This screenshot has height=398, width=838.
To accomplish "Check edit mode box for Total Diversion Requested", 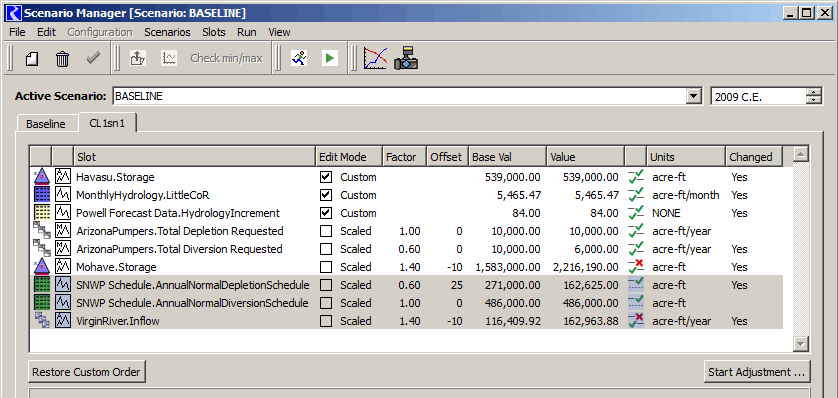I will pyautogui.click(x=325, y=249).
